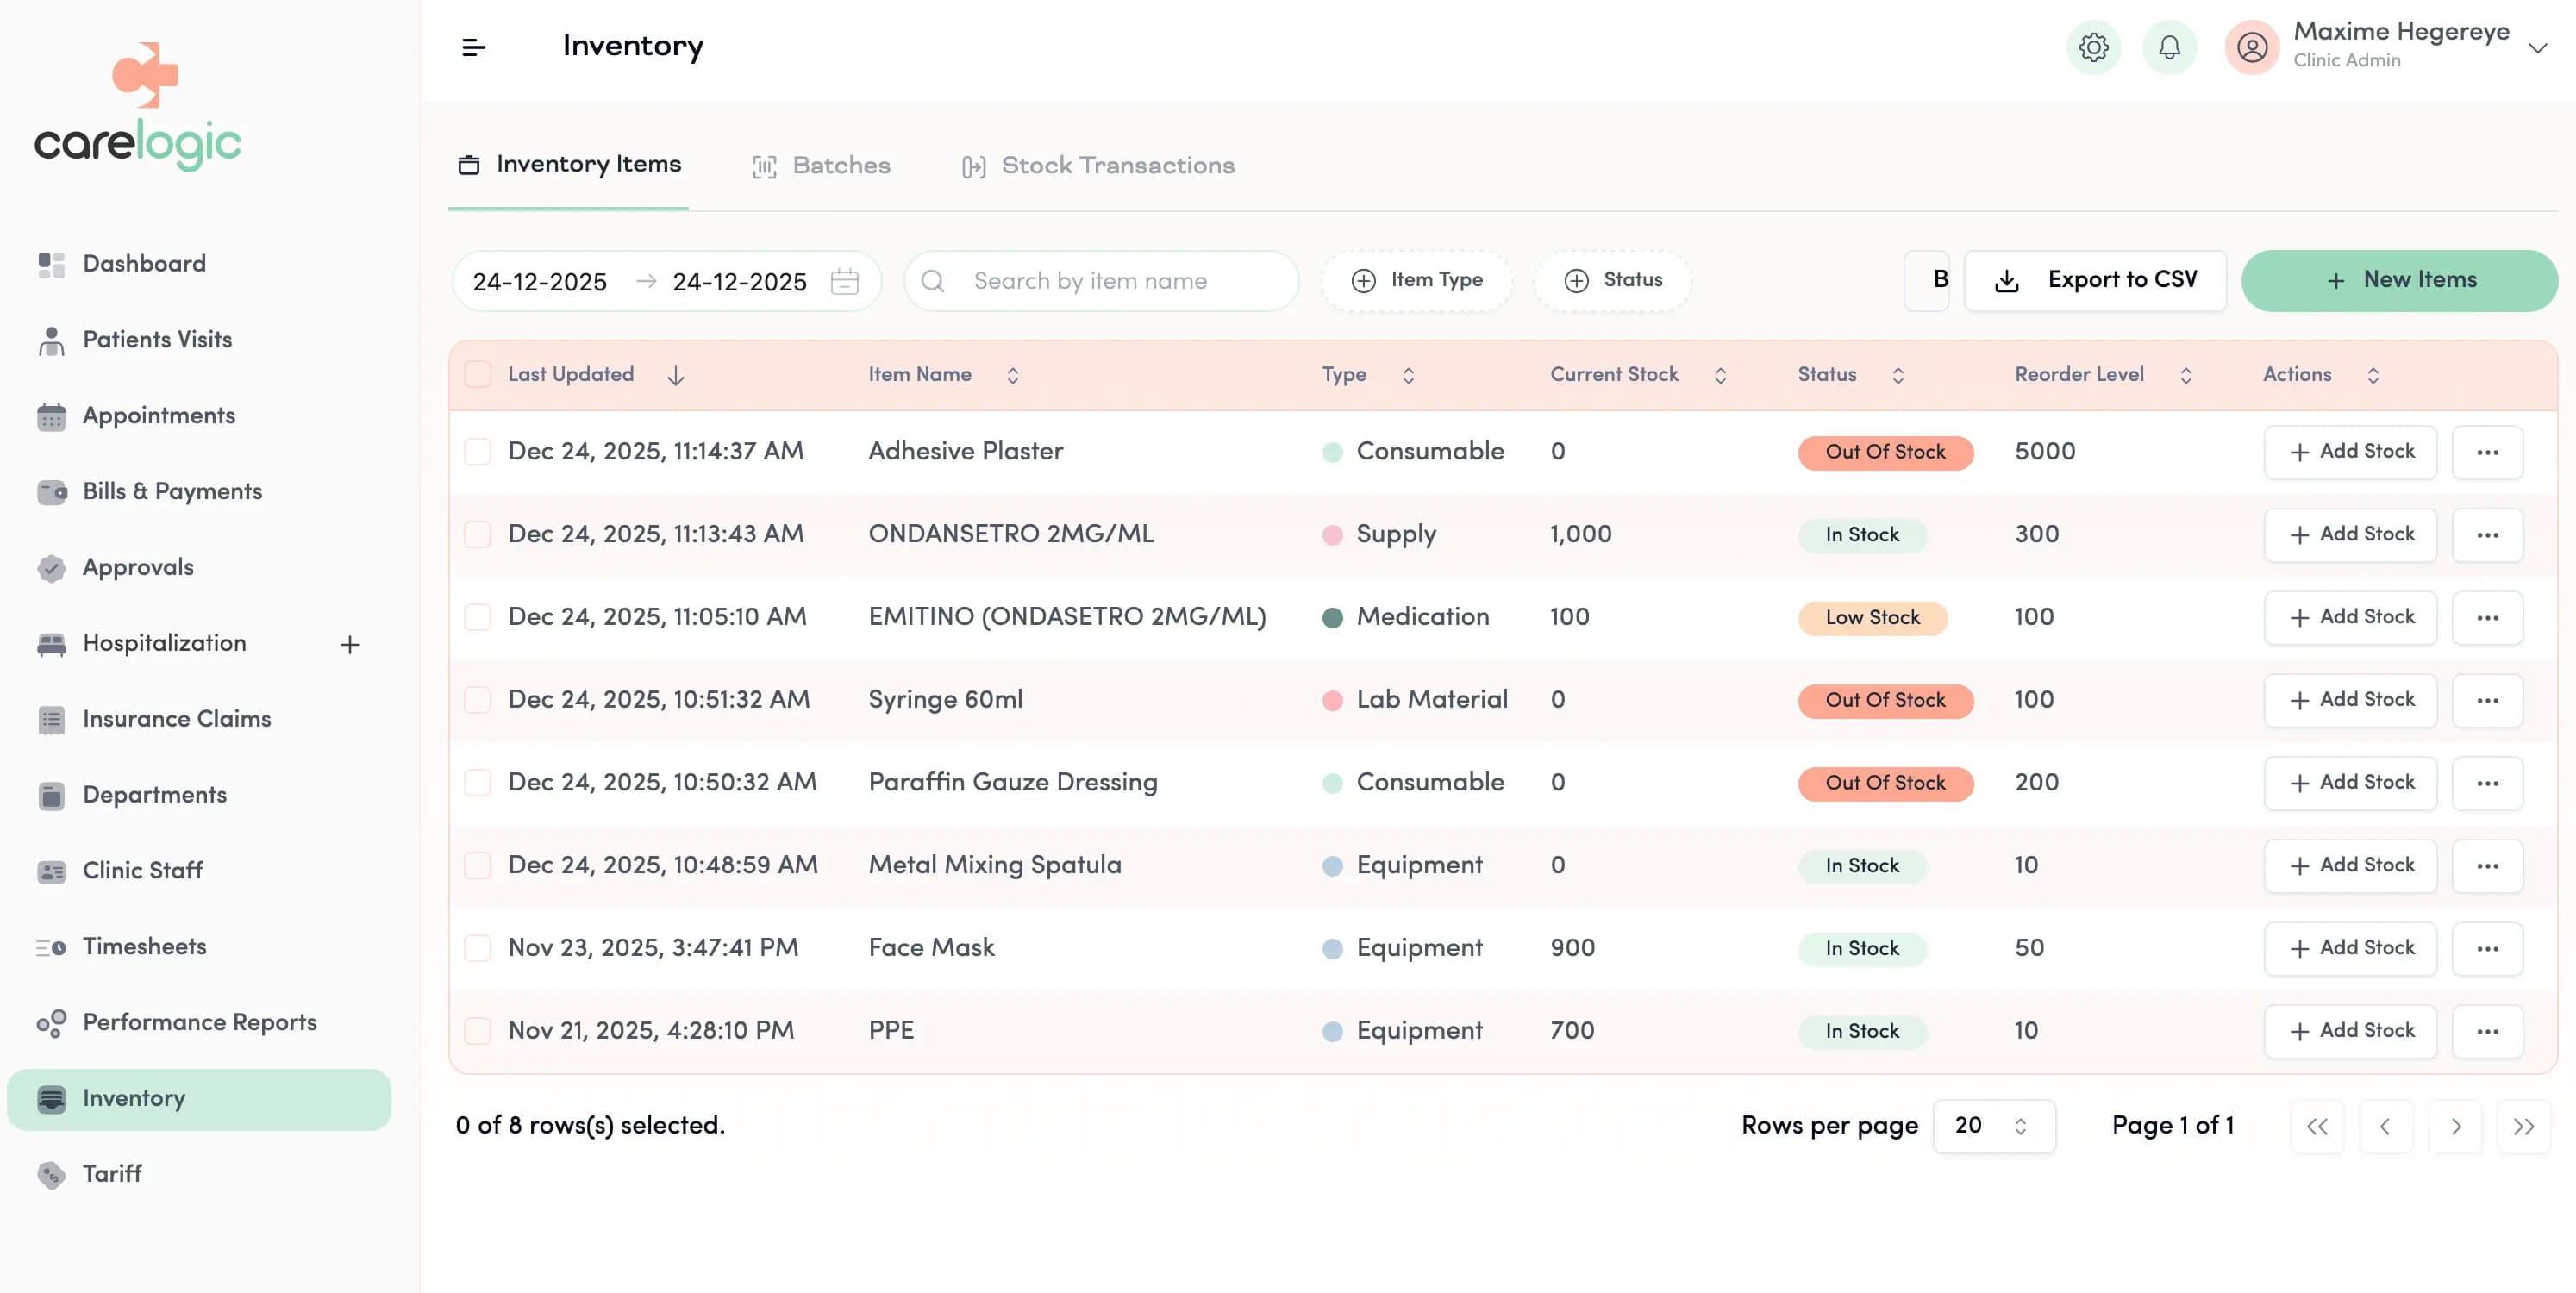Open the user profile dropdown for Maxime Hegereye

point(2539,47)
